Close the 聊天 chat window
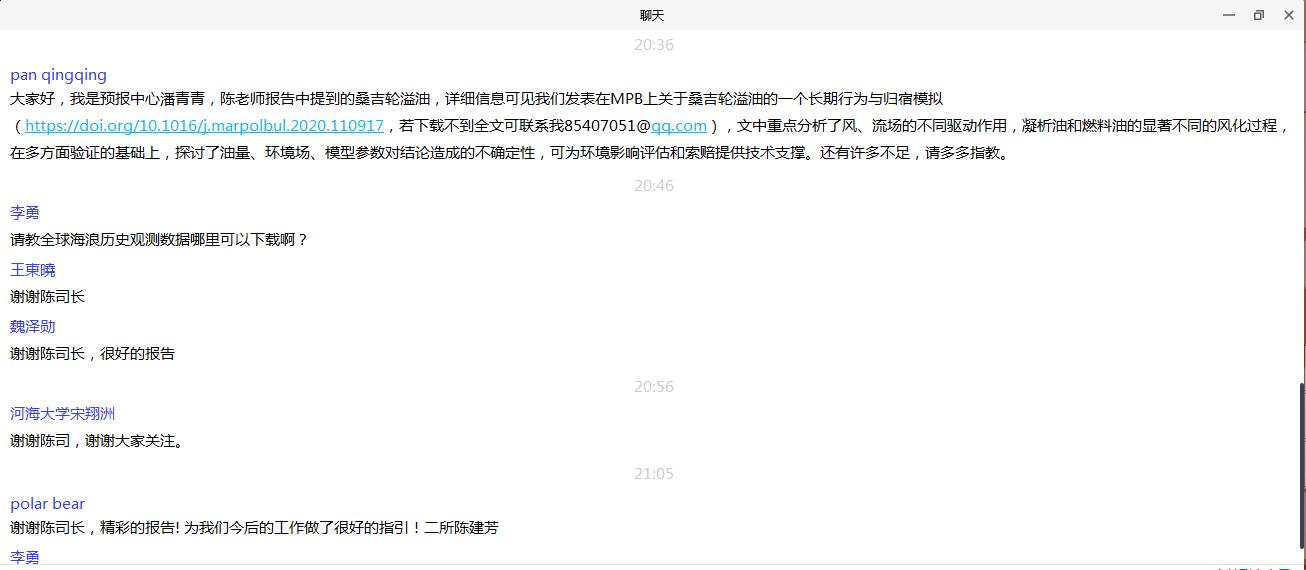The image size is (1306, 570). tap(1288, 15)
